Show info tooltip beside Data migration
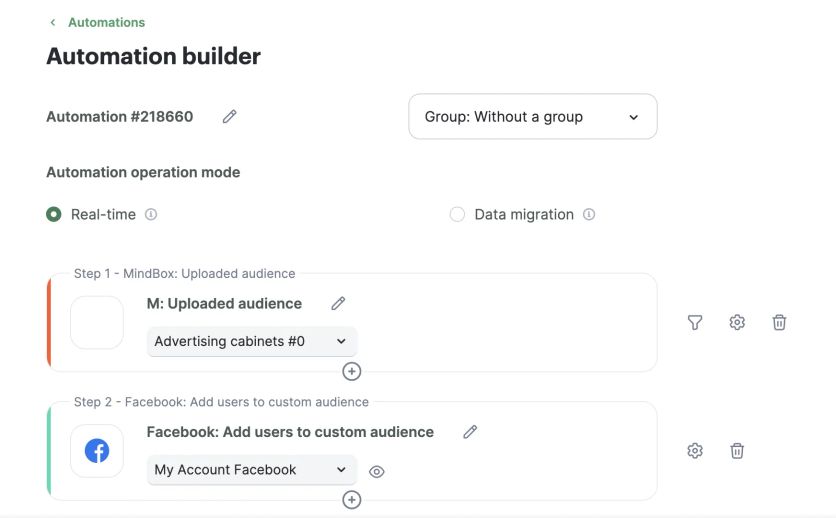Screen dimensions: 836x518 (589, 214)
